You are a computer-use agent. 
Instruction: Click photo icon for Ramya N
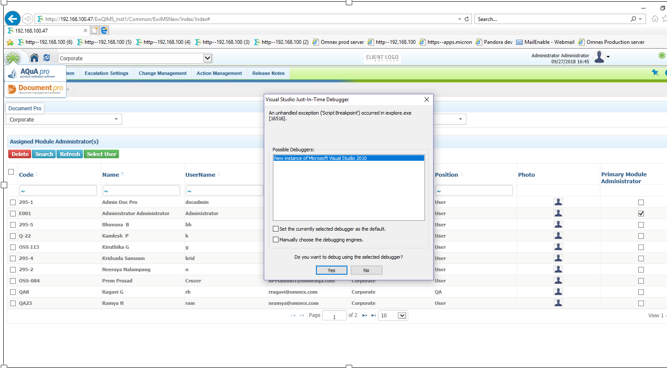click(558, 303)
